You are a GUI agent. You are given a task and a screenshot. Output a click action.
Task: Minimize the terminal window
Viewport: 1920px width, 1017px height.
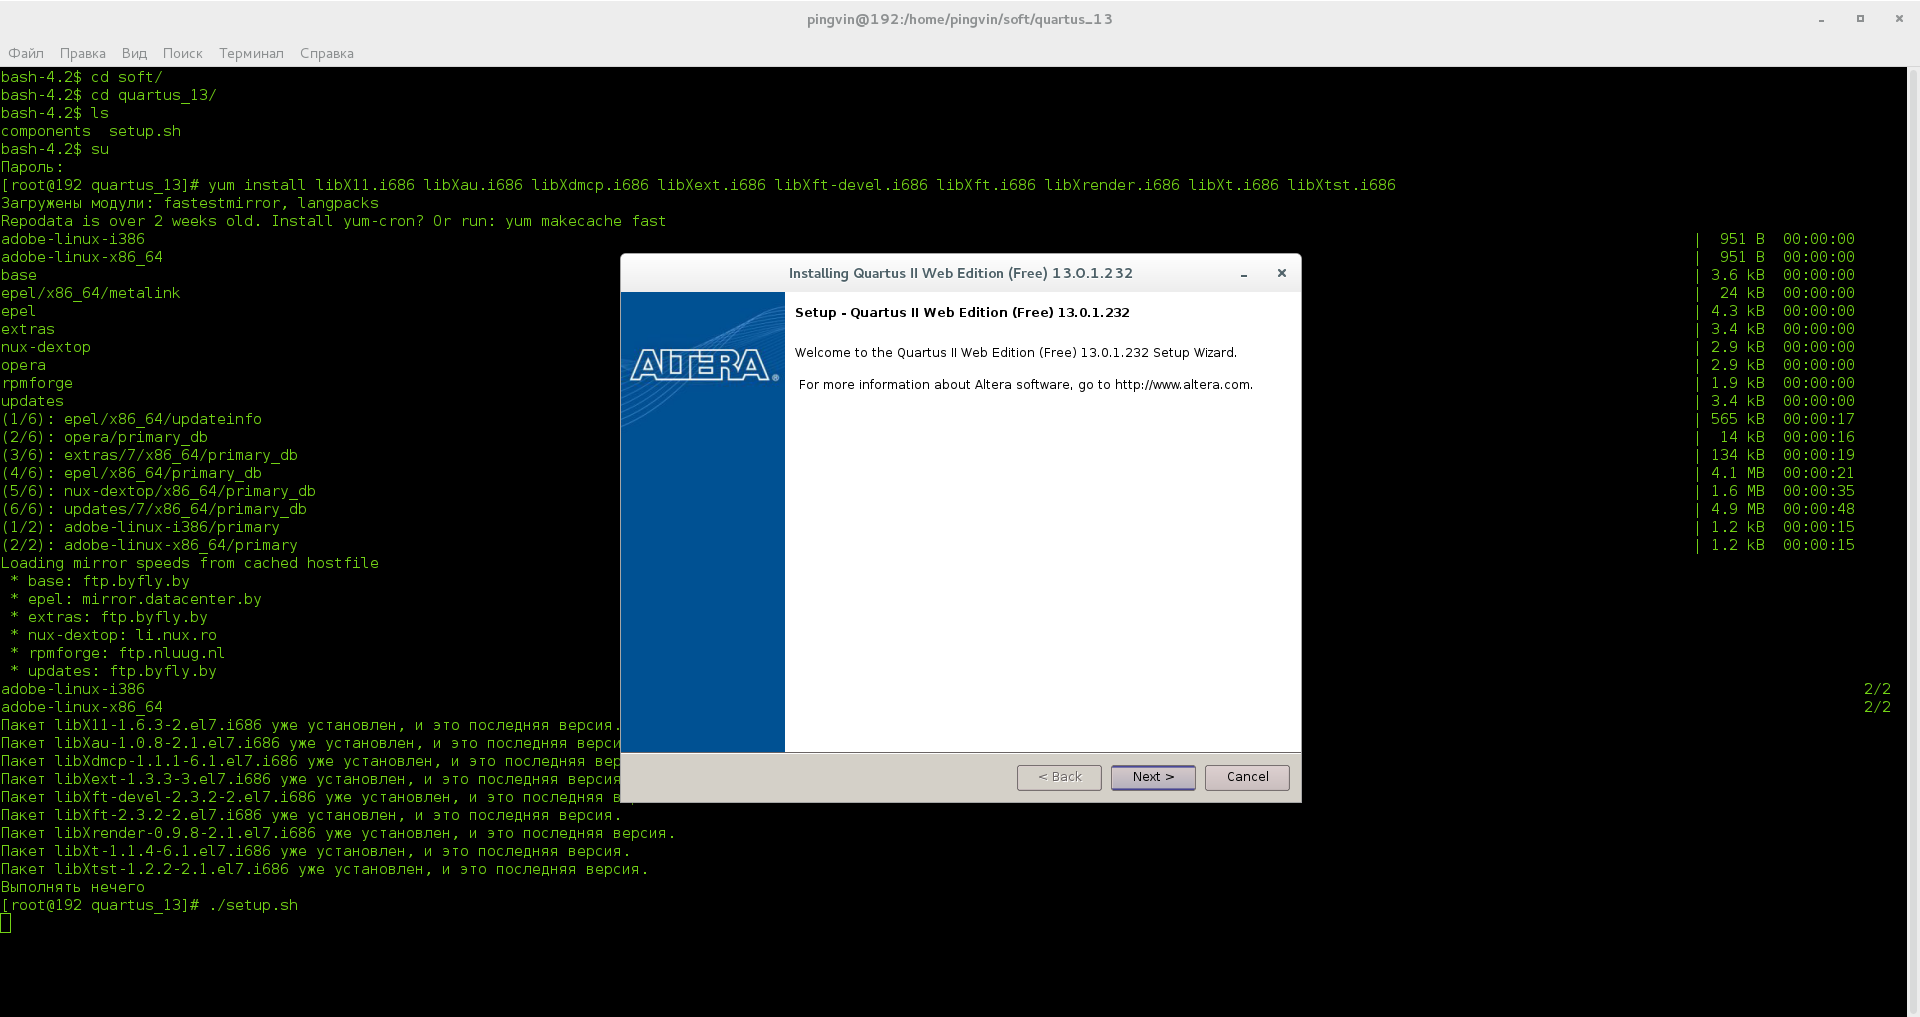[x=1820, y=18]
